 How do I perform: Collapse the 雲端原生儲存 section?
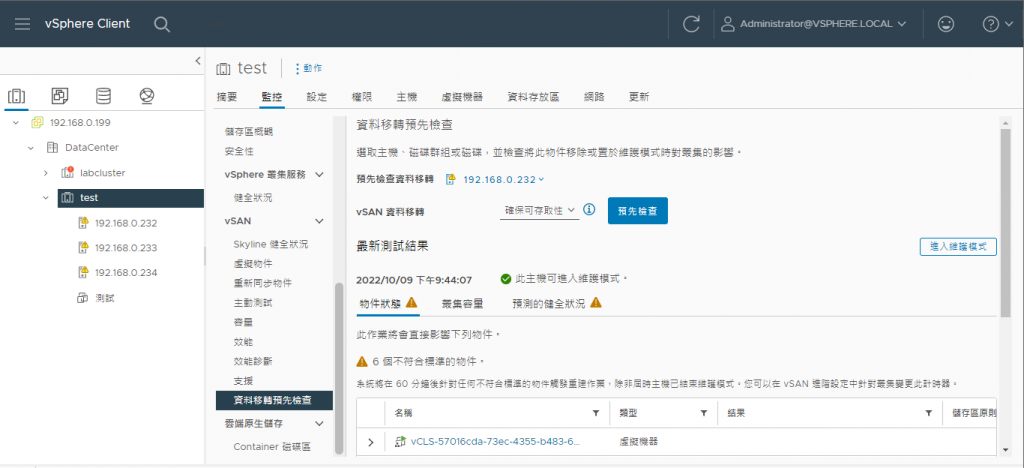click(319, 424)
